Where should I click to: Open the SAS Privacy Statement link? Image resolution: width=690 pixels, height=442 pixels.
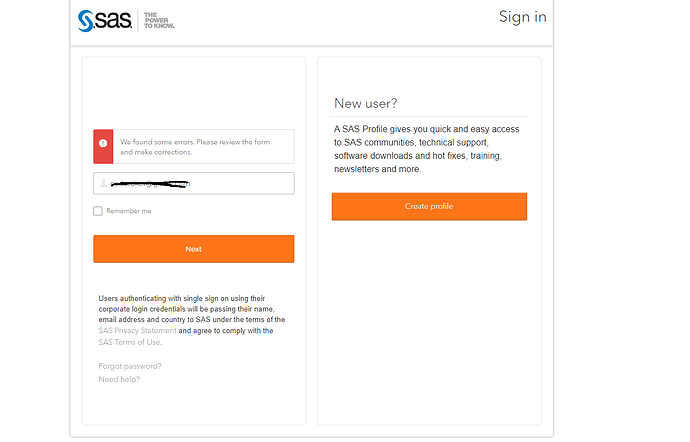click(137, 330)
